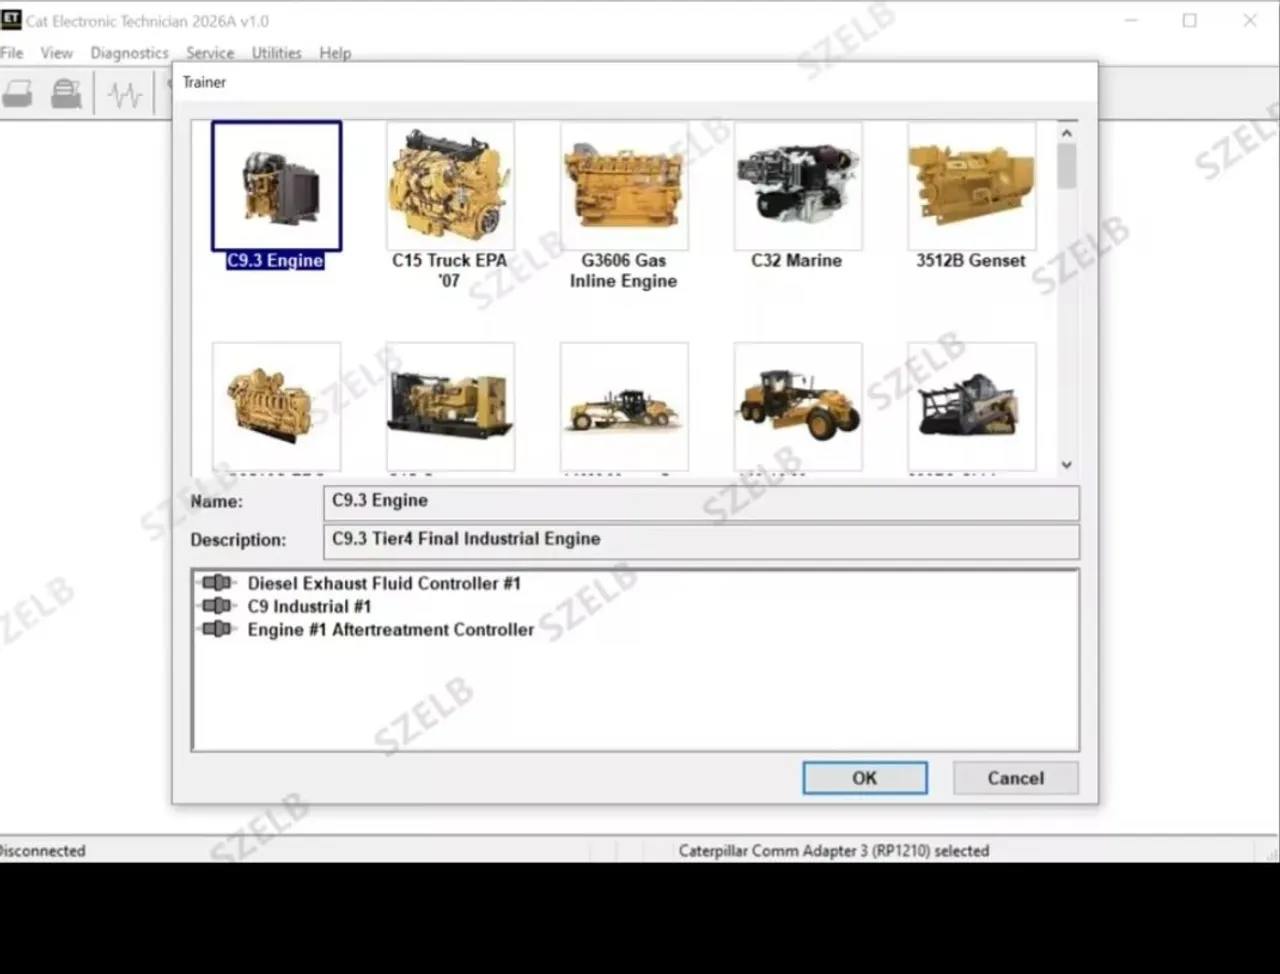Pick the mulcher-equipped track loader thumbnail

coord(971,406)
